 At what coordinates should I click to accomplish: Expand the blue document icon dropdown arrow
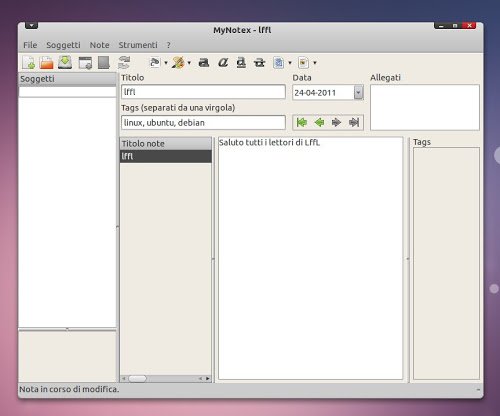pyautogui.click(x=290, y=62)
